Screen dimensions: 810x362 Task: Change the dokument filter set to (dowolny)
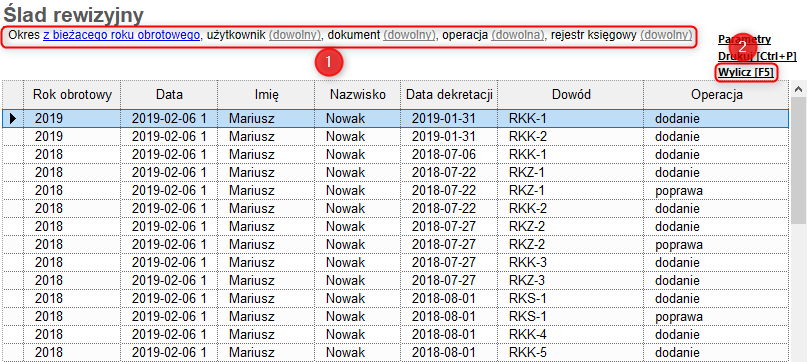pos(410,35)
